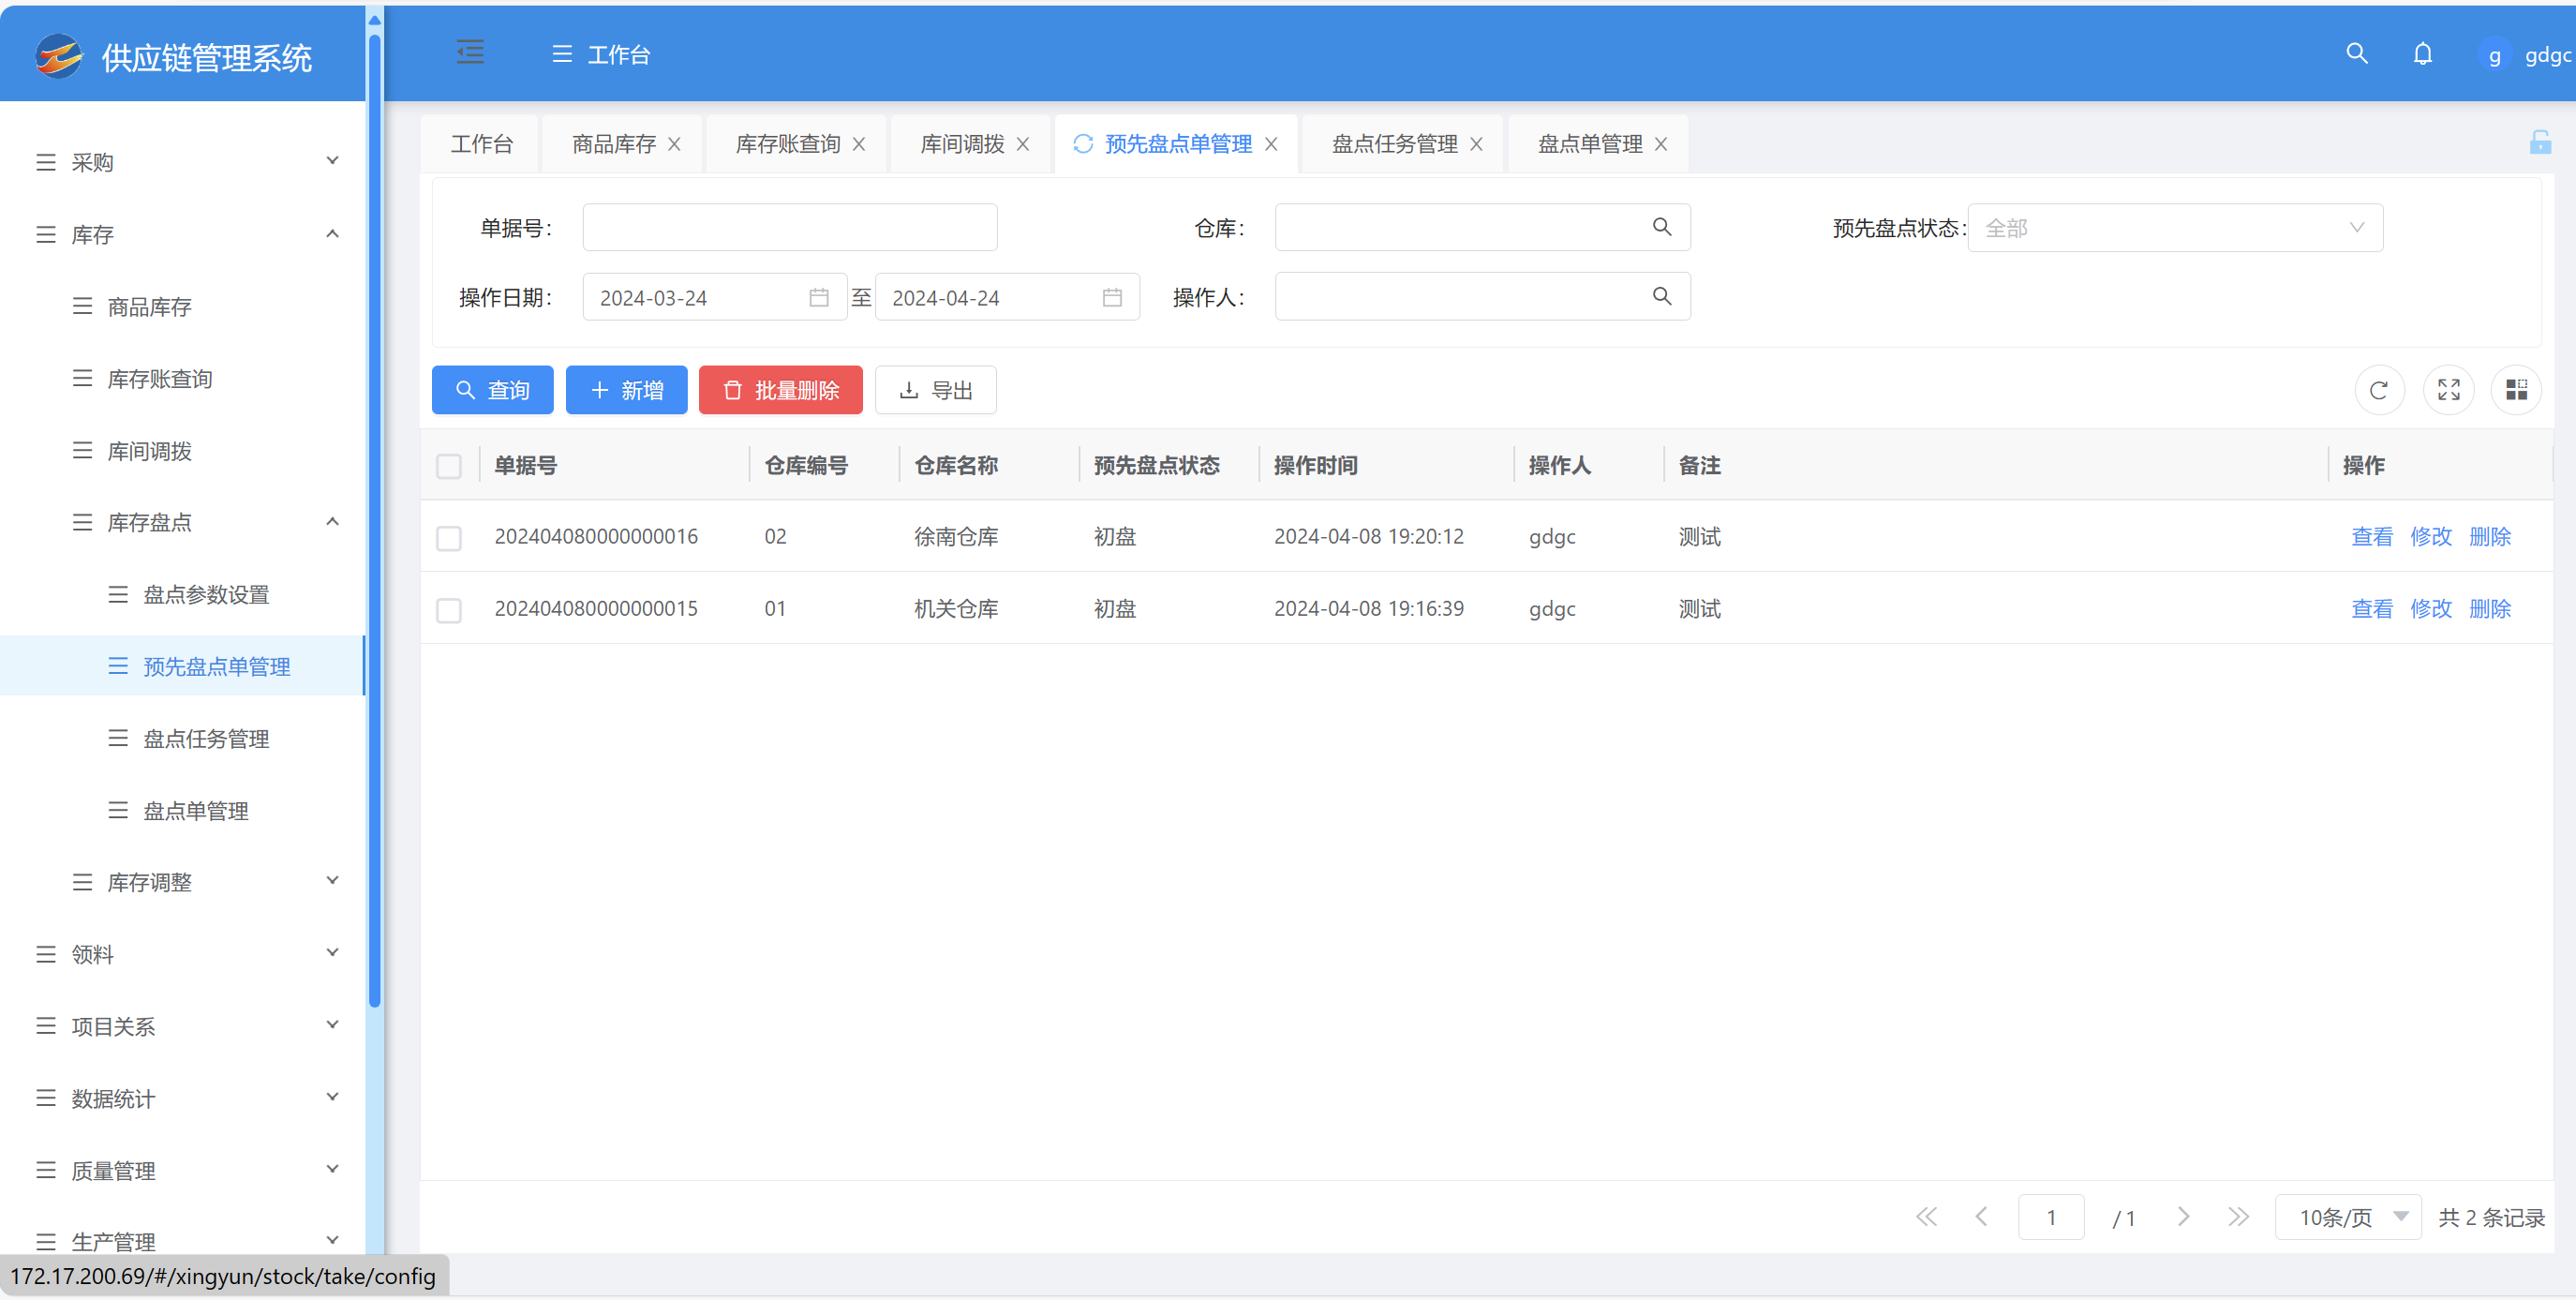Select the checkbox for row 202404080000000015
Viewport: 2576px width, 1300px height.
(x=448, y=610)
